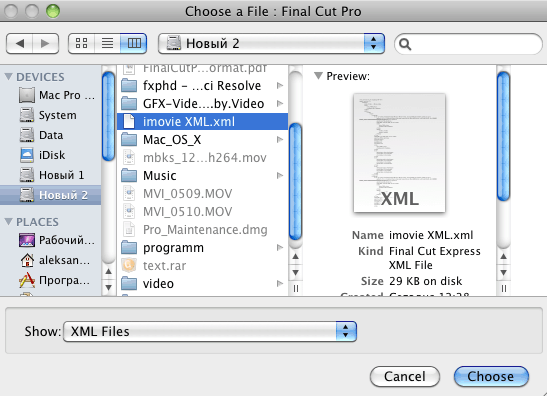Click preview pane scroll up arrow
Image resolution: width=547 pixels, height=396 pixels.
tap(503, 256)
